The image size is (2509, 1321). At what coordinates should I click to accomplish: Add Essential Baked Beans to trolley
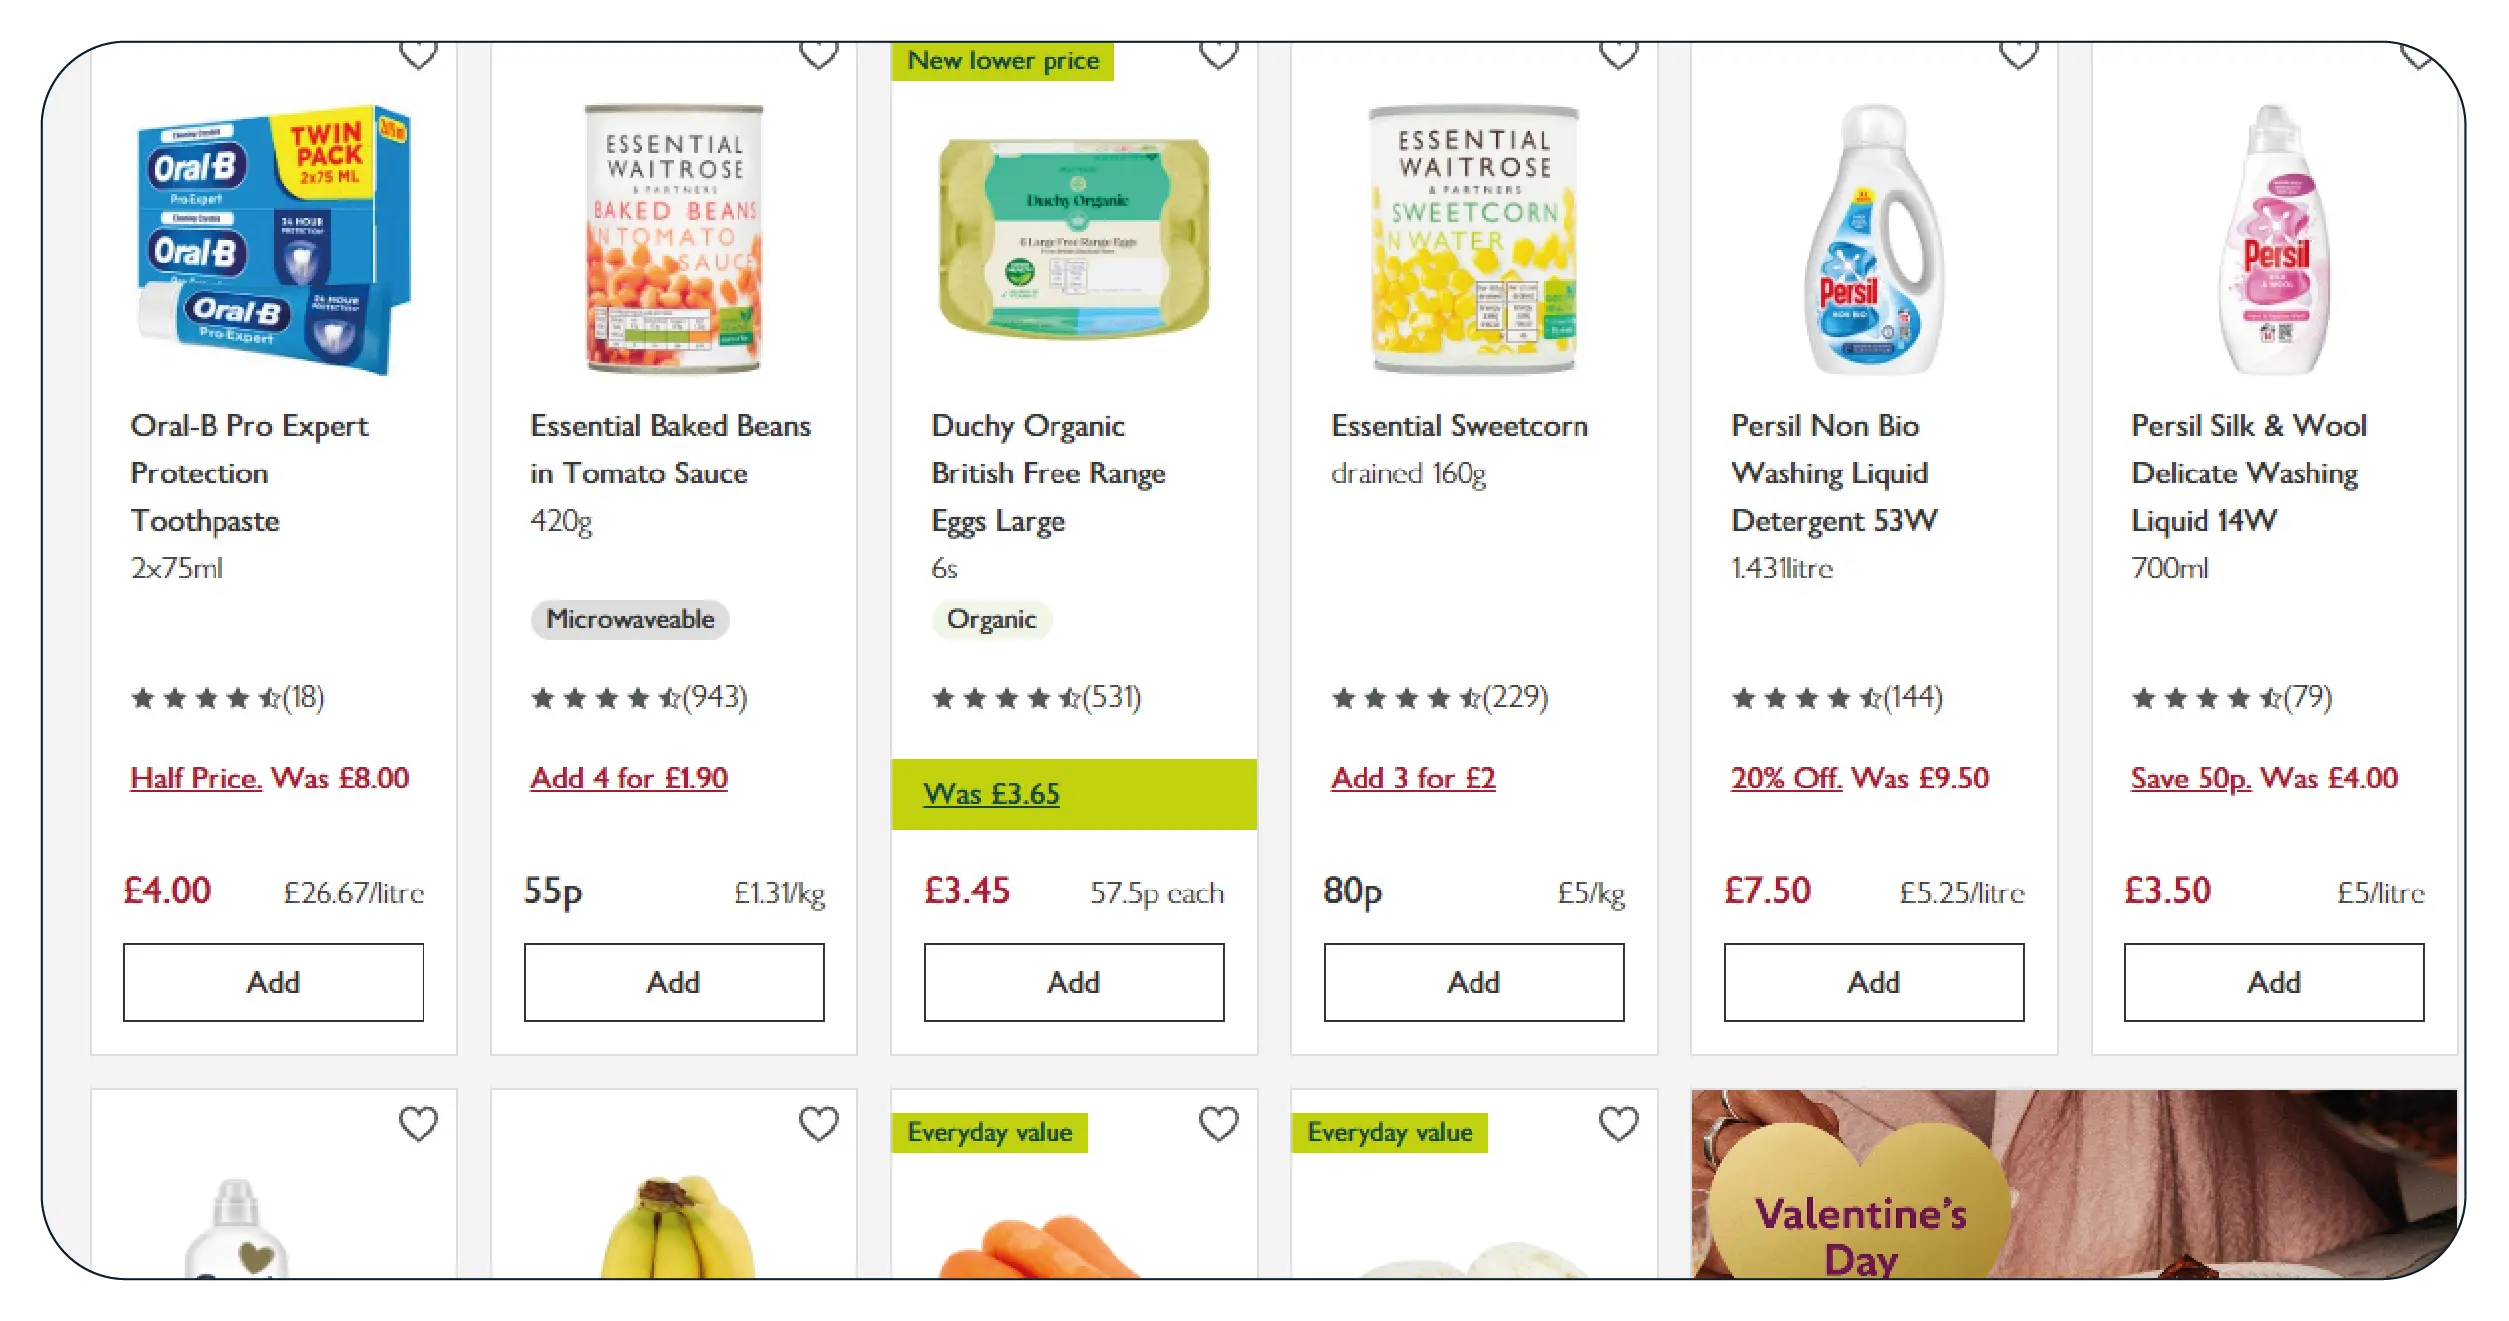click(674, 982)
